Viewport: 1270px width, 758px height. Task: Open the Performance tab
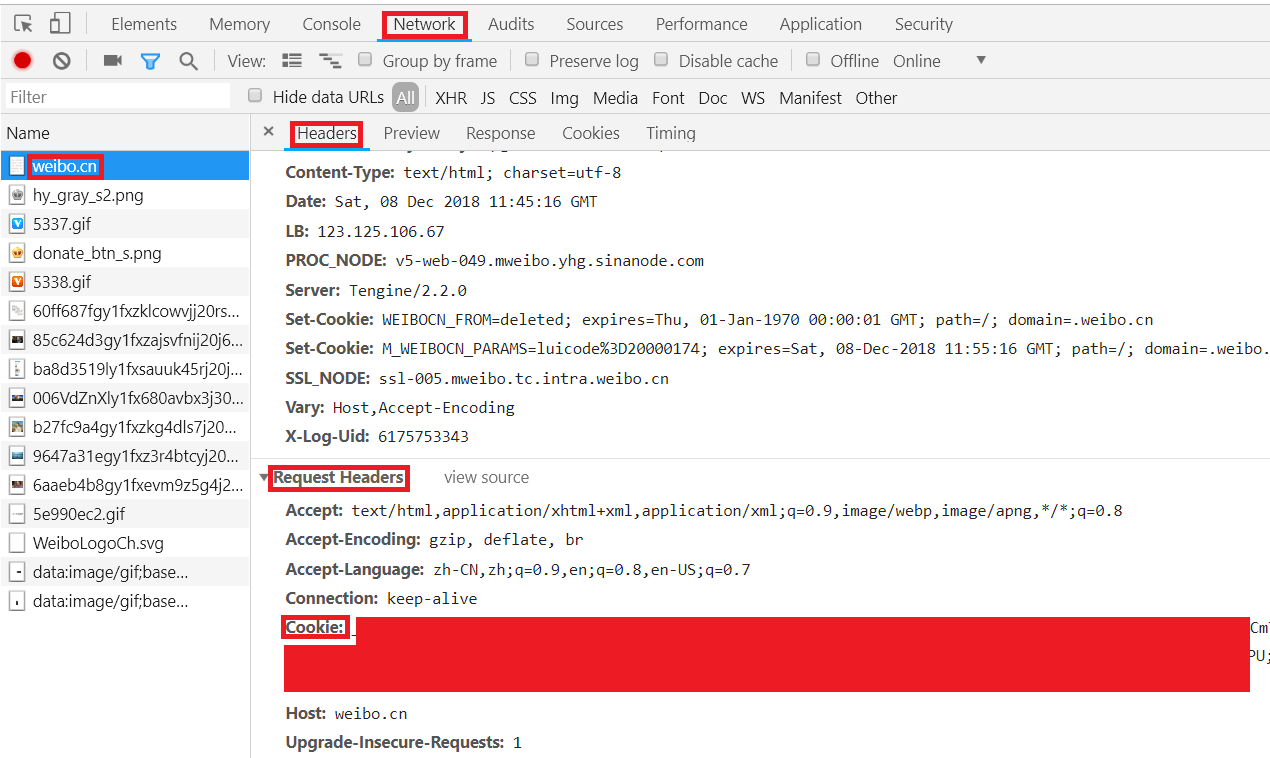[x=702, y=24]
